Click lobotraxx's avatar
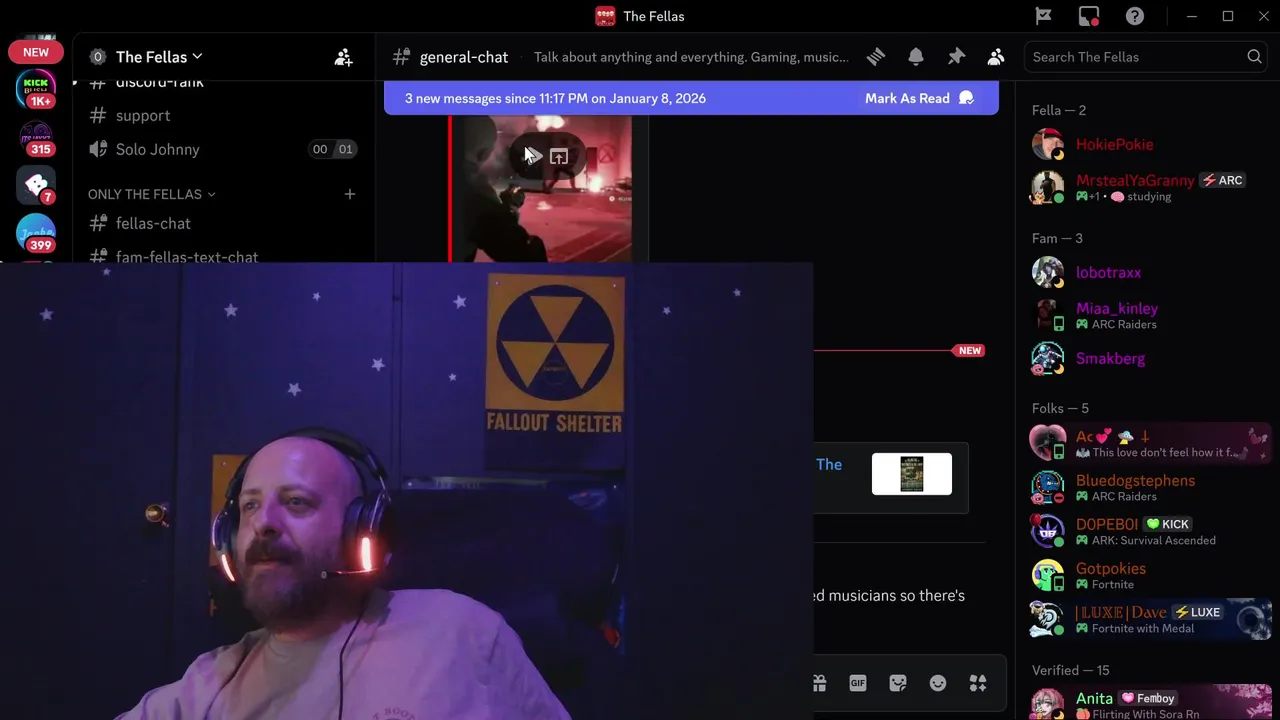 pyautogui.click(x=1048, y=272)
